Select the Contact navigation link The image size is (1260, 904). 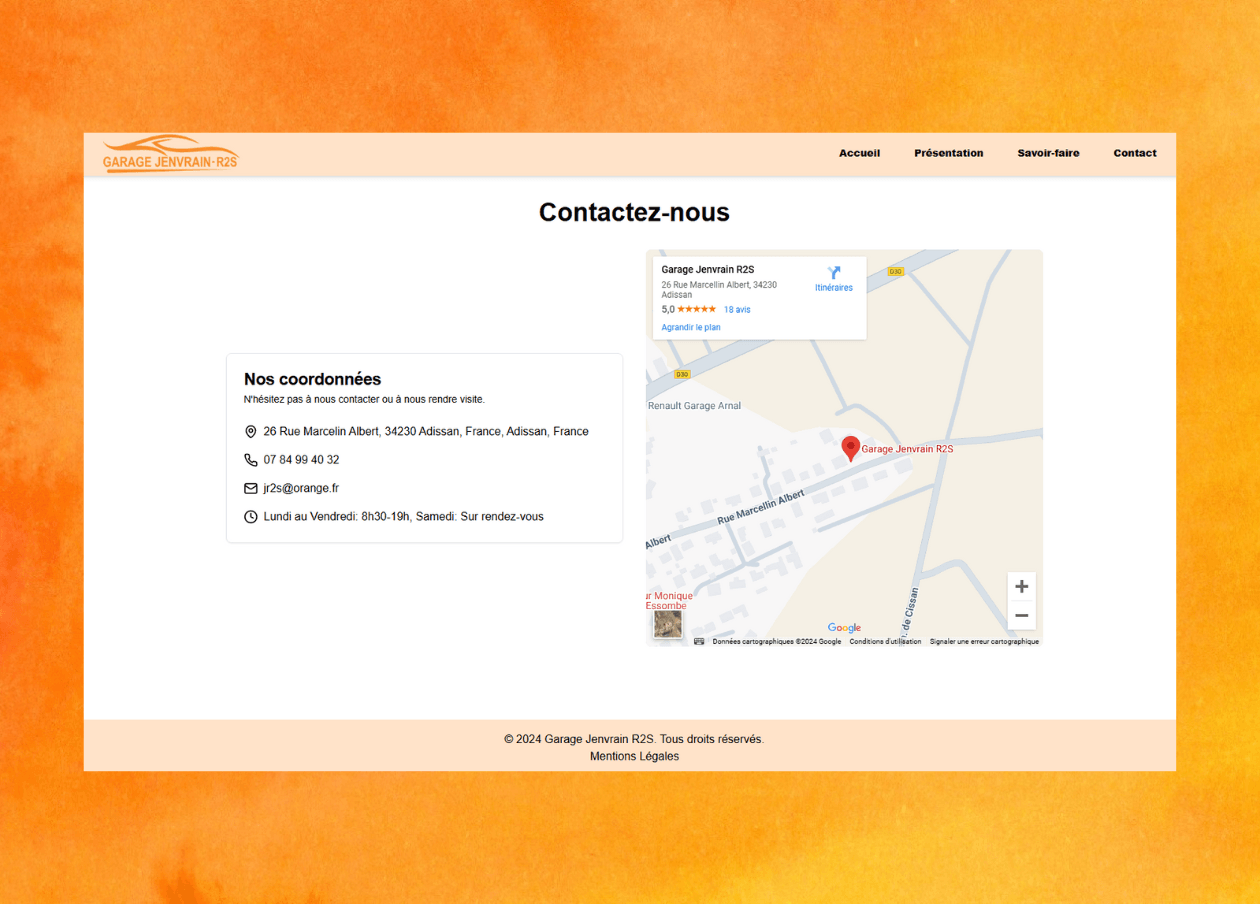(x=1135, y=153)
